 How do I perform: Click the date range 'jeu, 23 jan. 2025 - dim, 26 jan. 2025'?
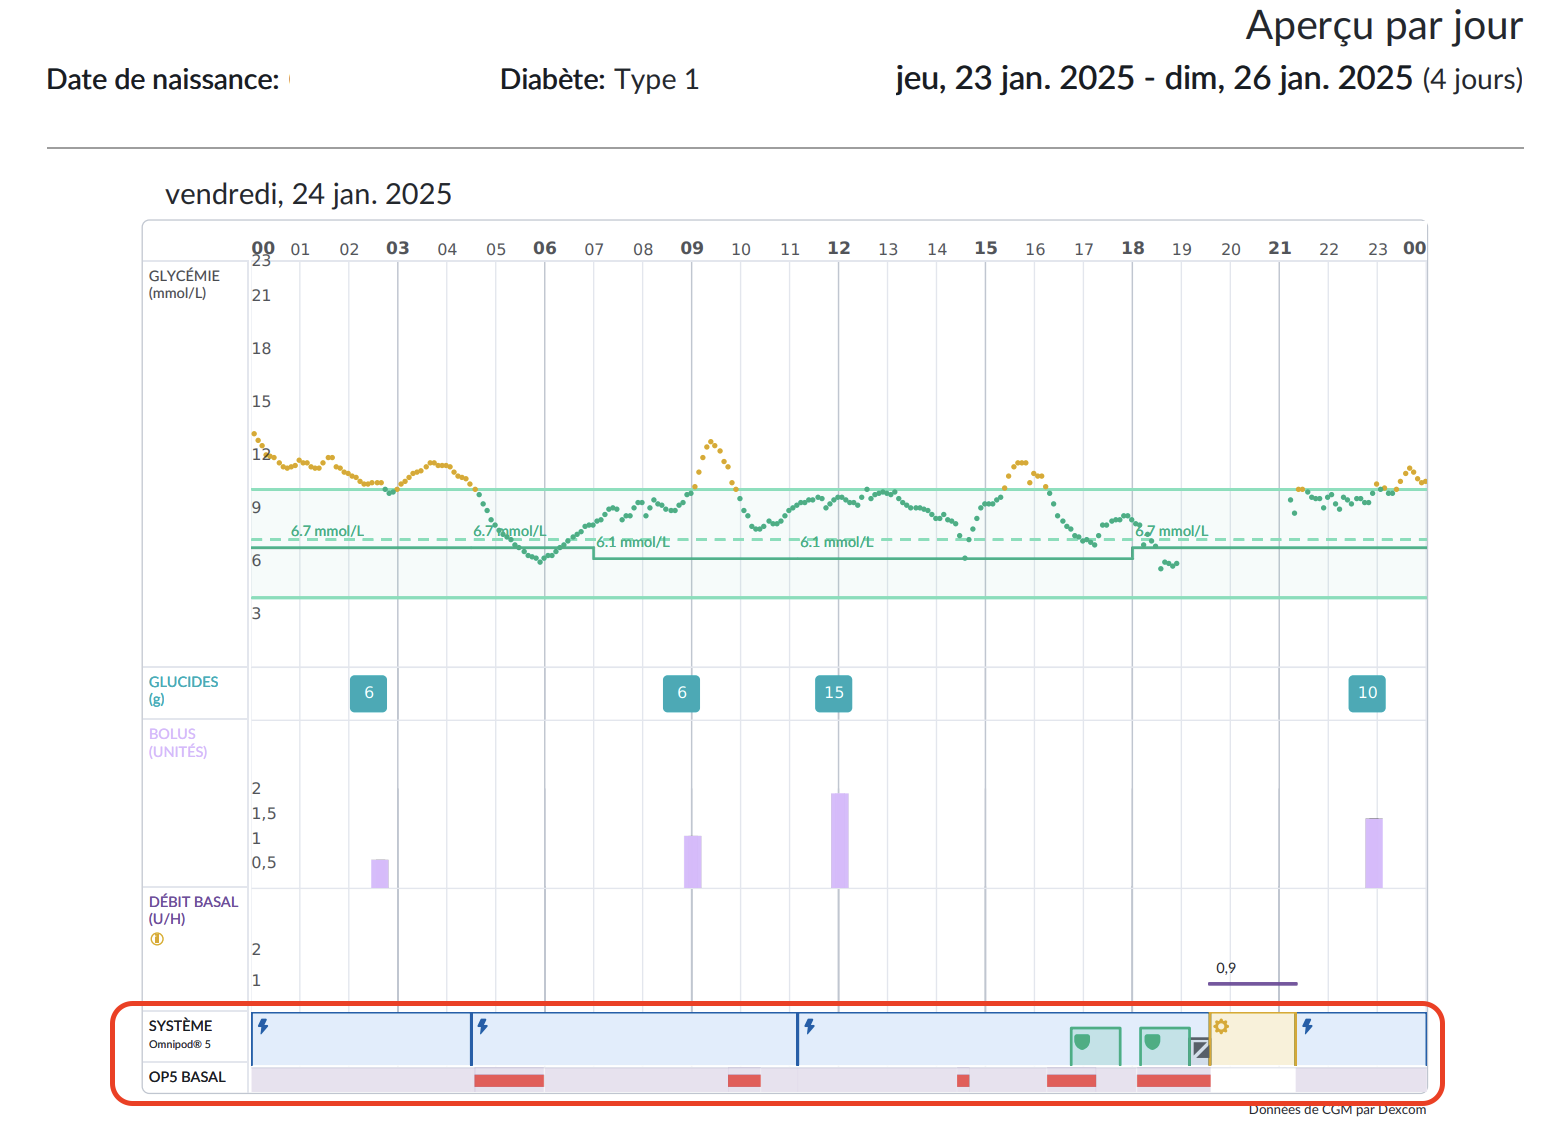tap(1154, 78)
